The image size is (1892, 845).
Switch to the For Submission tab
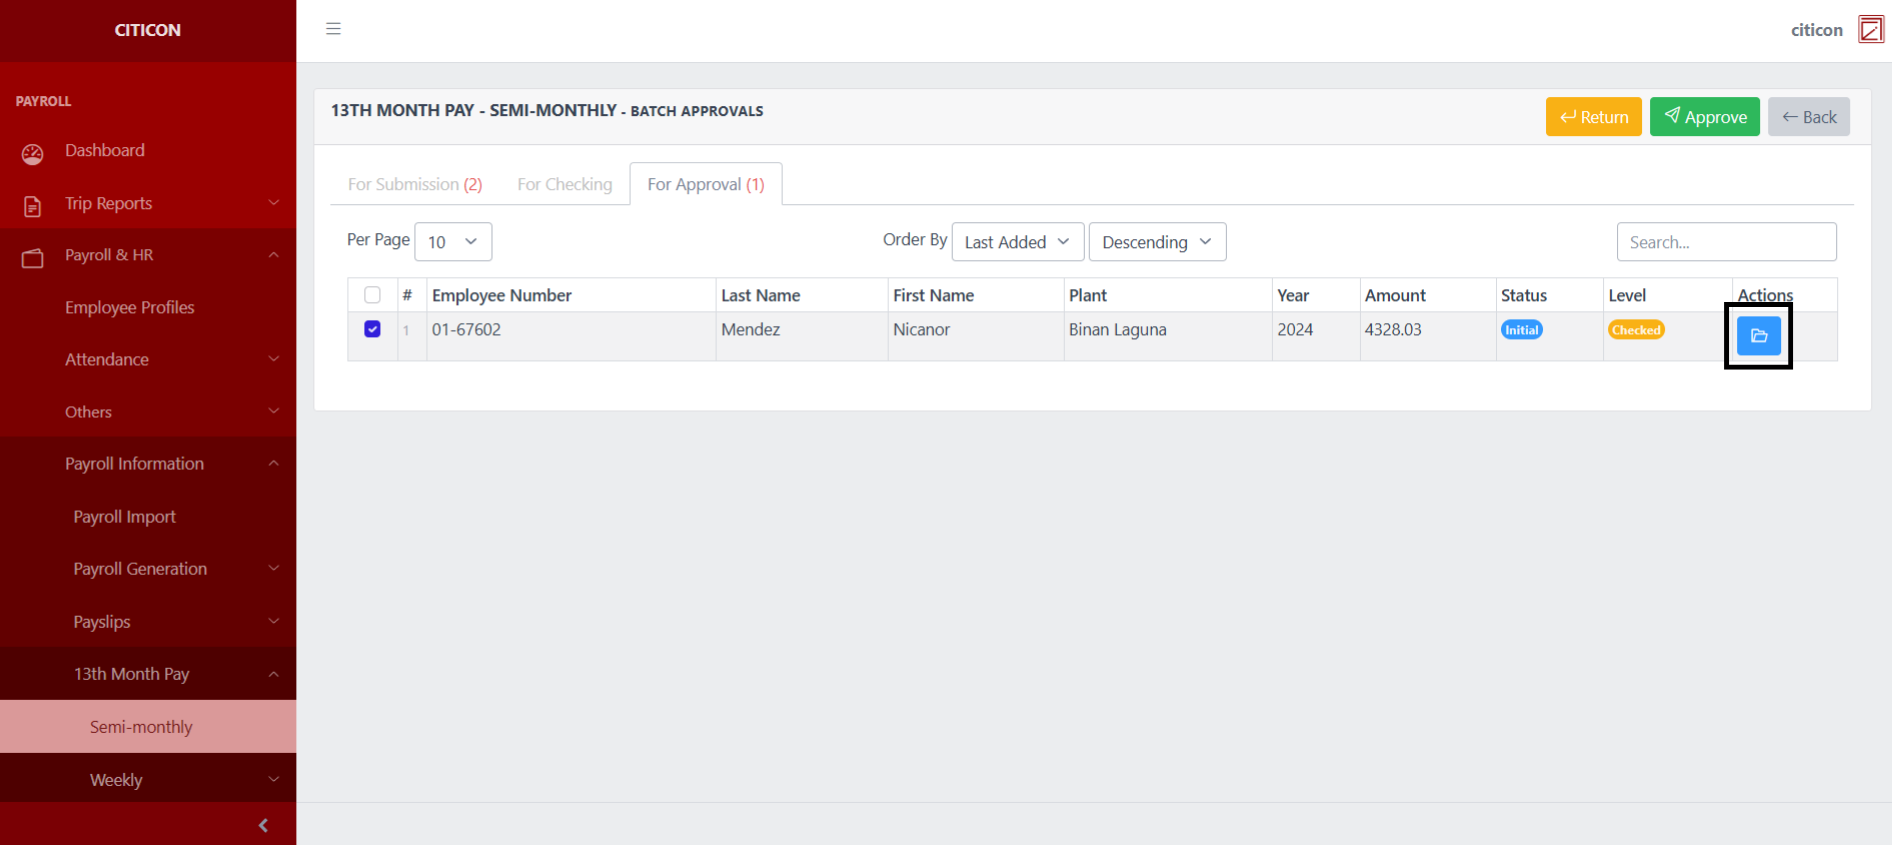pos(415,185)
